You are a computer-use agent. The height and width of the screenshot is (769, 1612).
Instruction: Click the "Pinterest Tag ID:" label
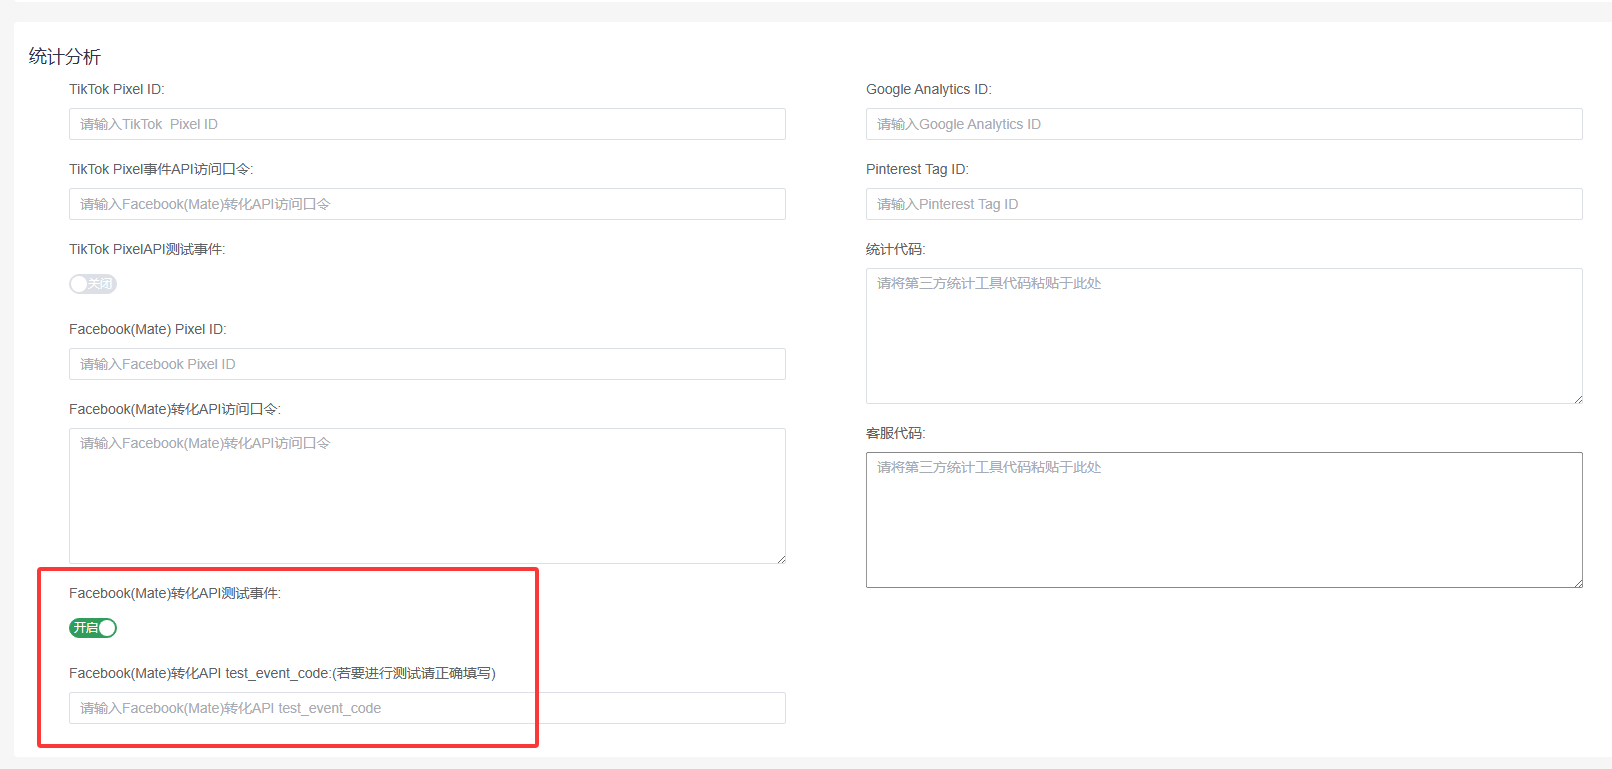point(917,169)
